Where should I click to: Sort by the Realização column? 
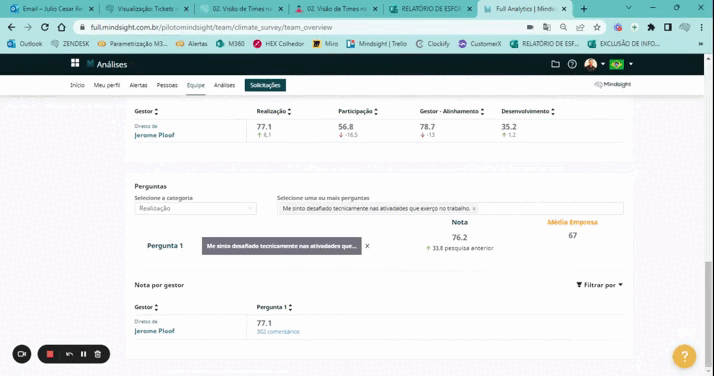coord(289,112)
